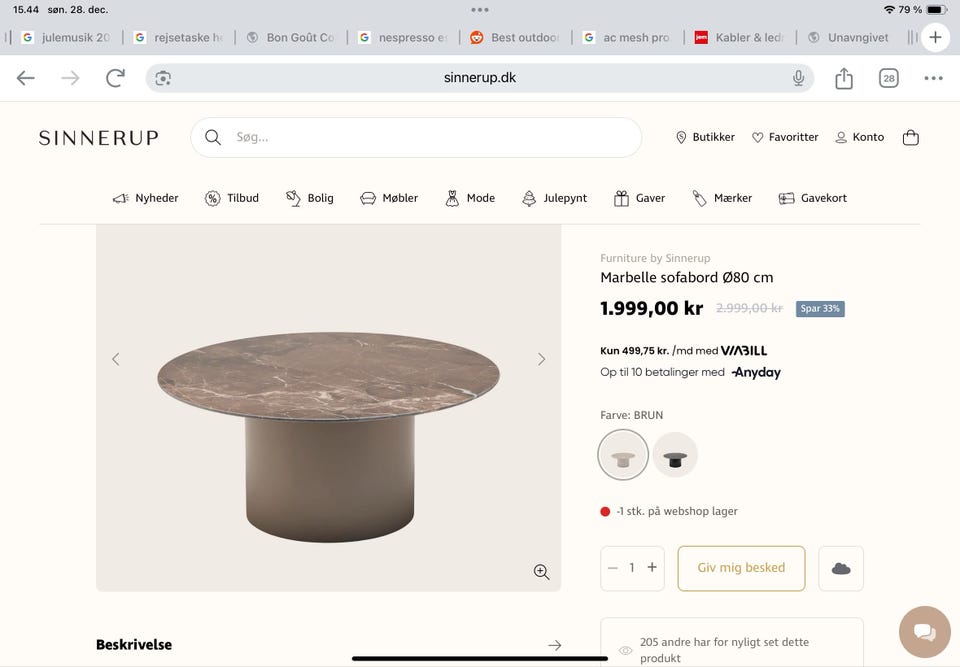Screen dimensions: 960x667
Task: Zoom product image with magnifier icon
Action: (541, 572)
